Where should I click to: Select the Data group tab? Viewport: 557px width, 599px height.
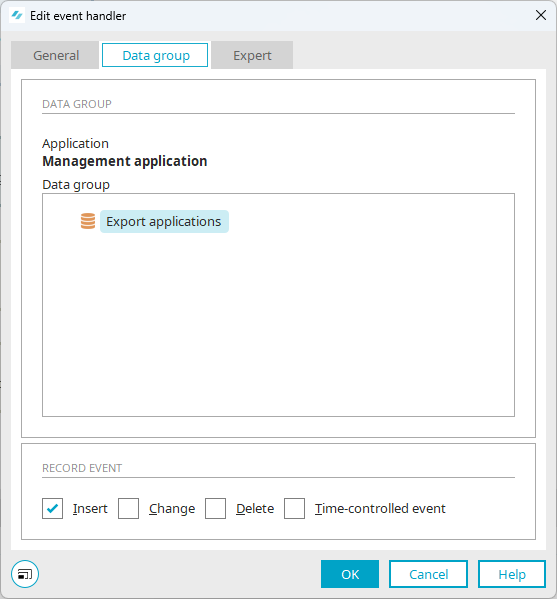click(155, 55)
